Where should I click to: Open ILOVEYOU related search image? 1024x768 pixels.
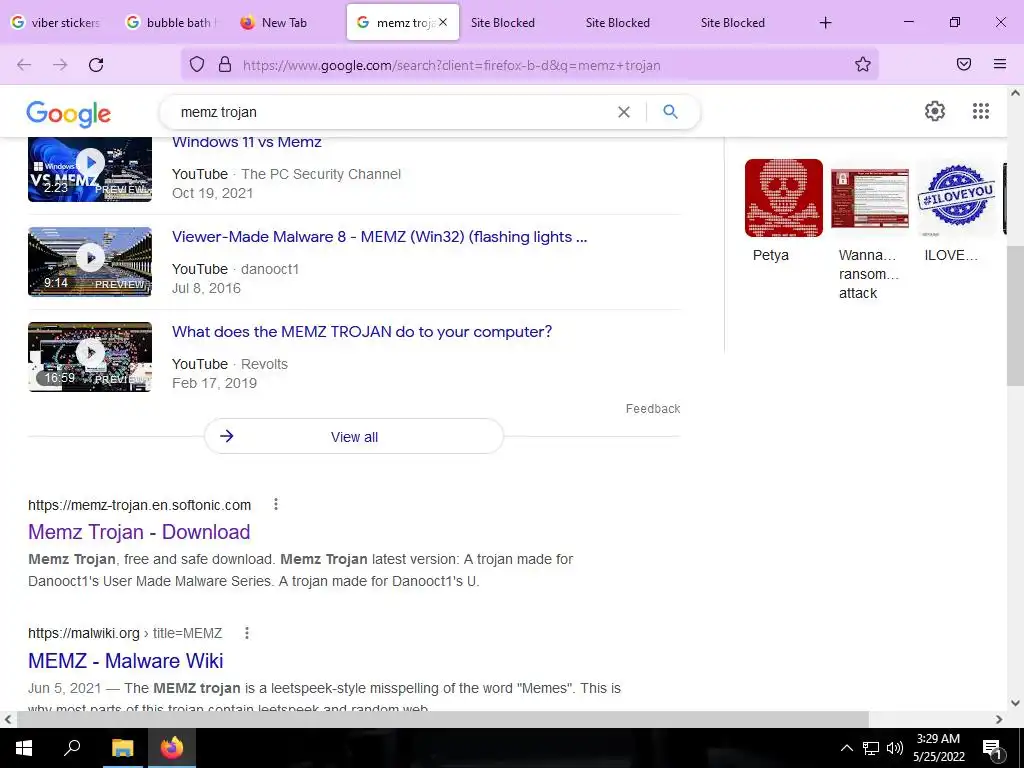coord(957,198)
